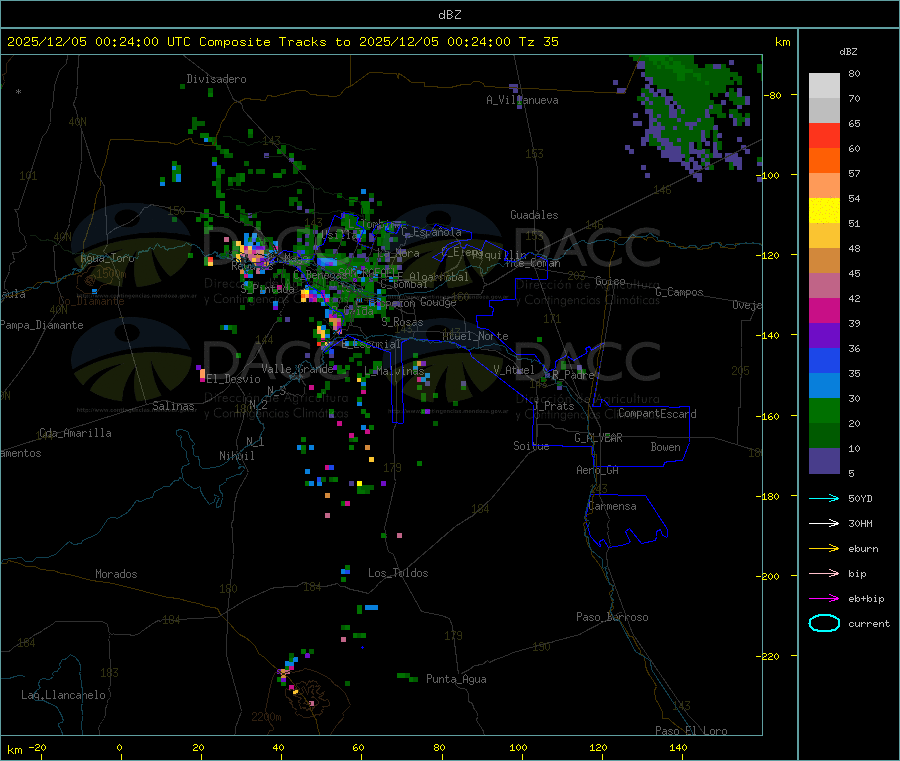Select the magenta 39–42 dBZ color swatch
The image size is (900, 761).
pyautogui.click(x=824, y=310)
